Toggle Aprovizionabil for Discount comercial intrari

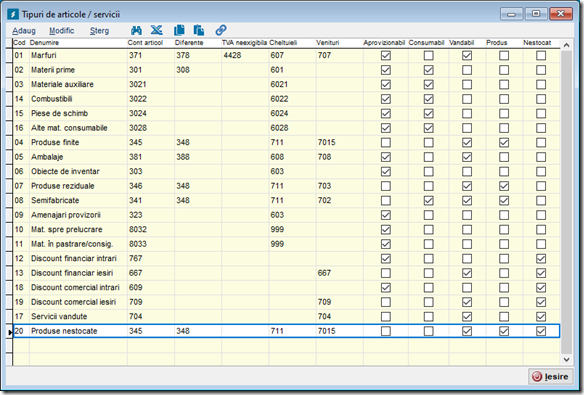tap(386, 287)
